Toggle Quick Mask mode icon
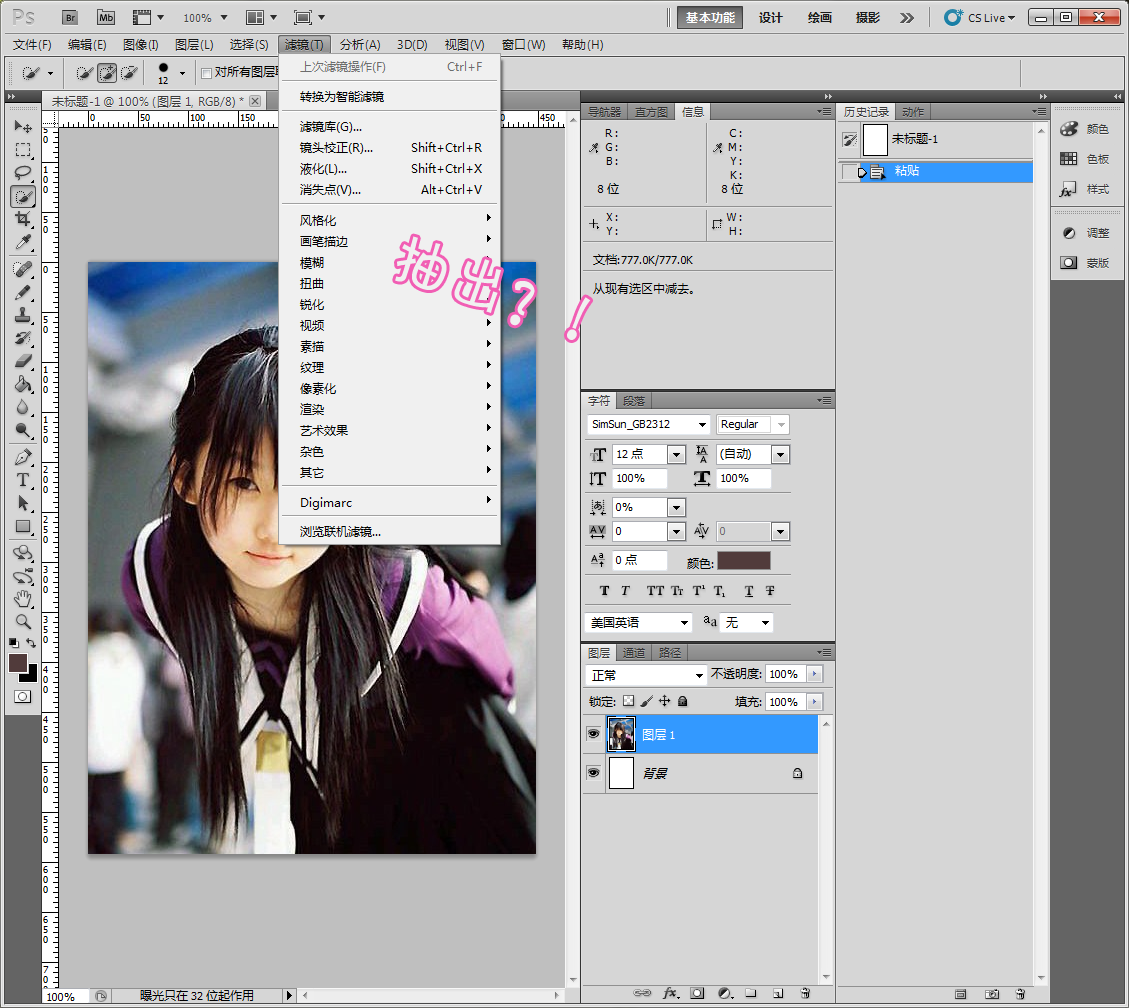 tap(23, 696)
